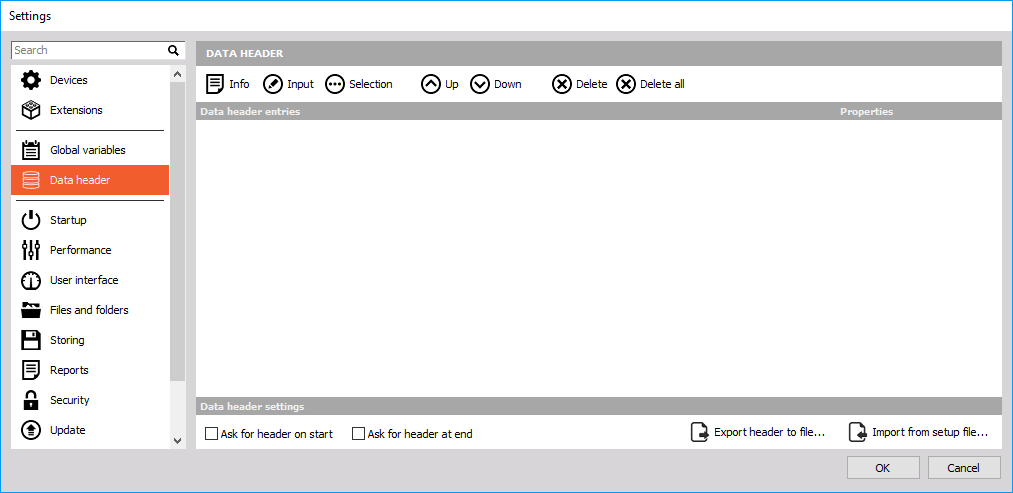Add a Selection header entry
The height and width of the screenshot is (493, 1013).
pos(359,84)
